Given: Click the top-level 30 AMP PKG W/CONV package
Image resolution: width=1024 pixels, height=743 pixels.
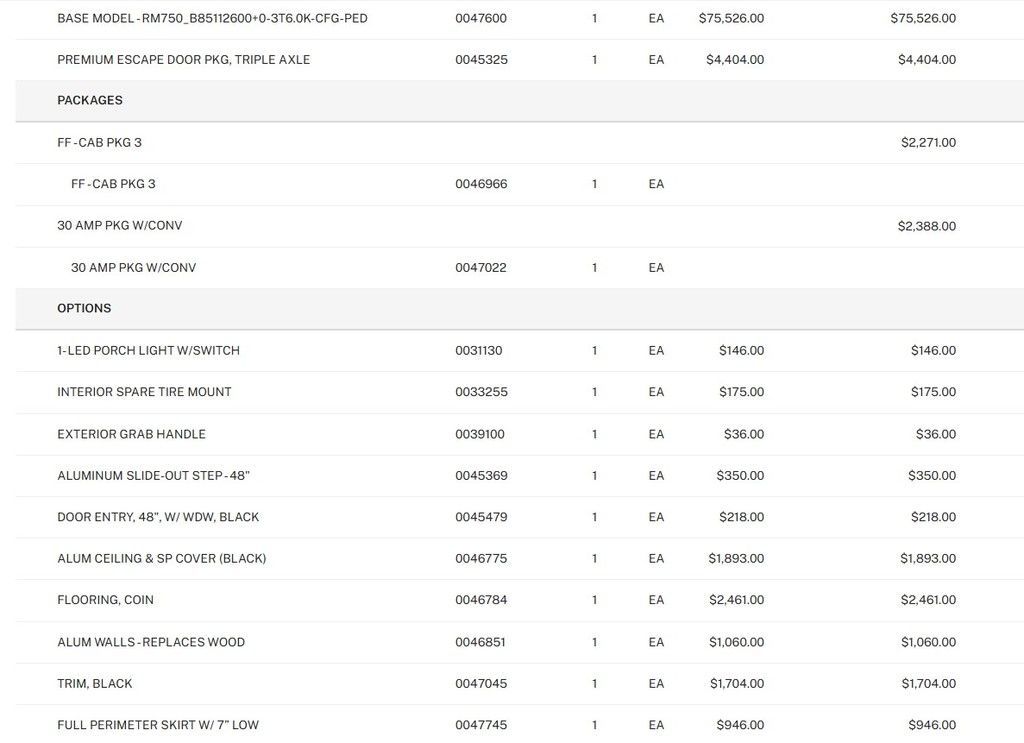Looking at the screenshot, I should pyautogui.click(x=119, y=226).
